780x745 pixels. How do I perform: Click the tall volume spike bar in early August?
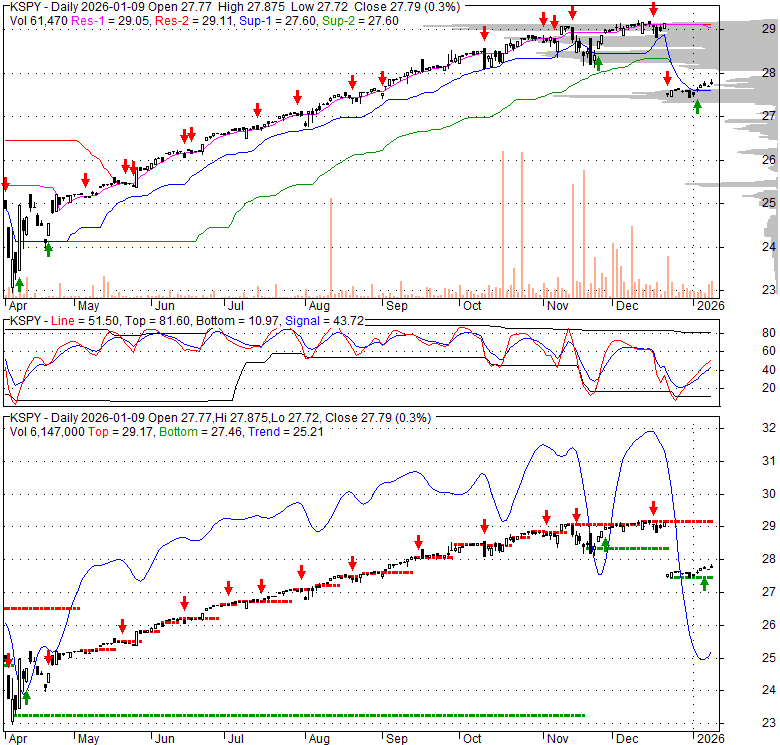click(330, 247)
